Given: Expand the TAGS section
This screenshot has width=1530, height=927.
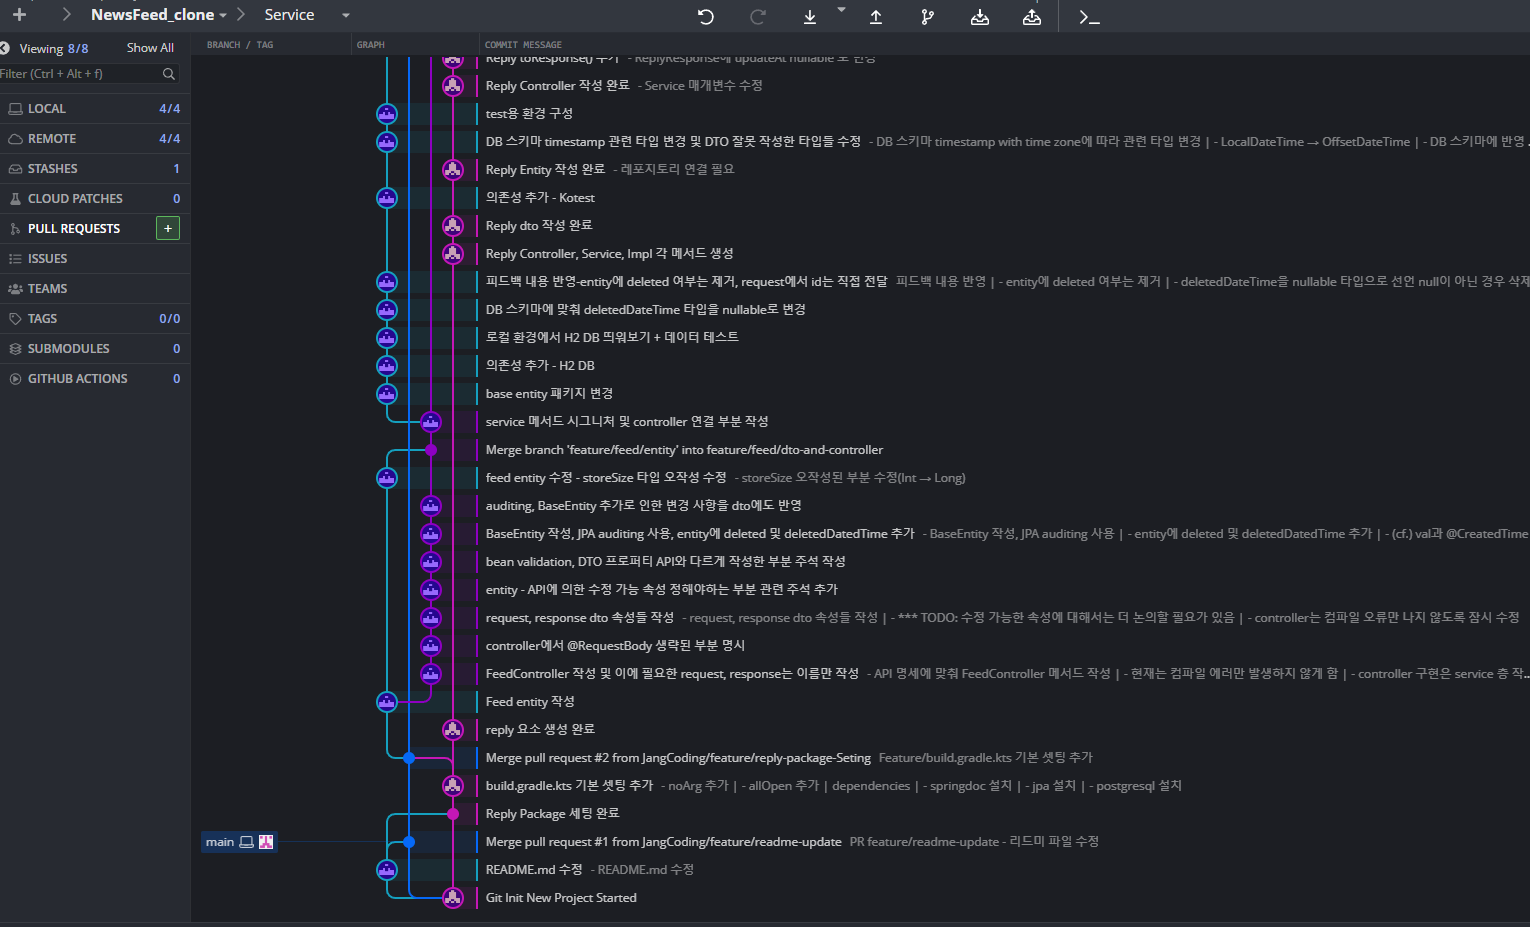Looking at the screenshot, I should click(95, 319).
